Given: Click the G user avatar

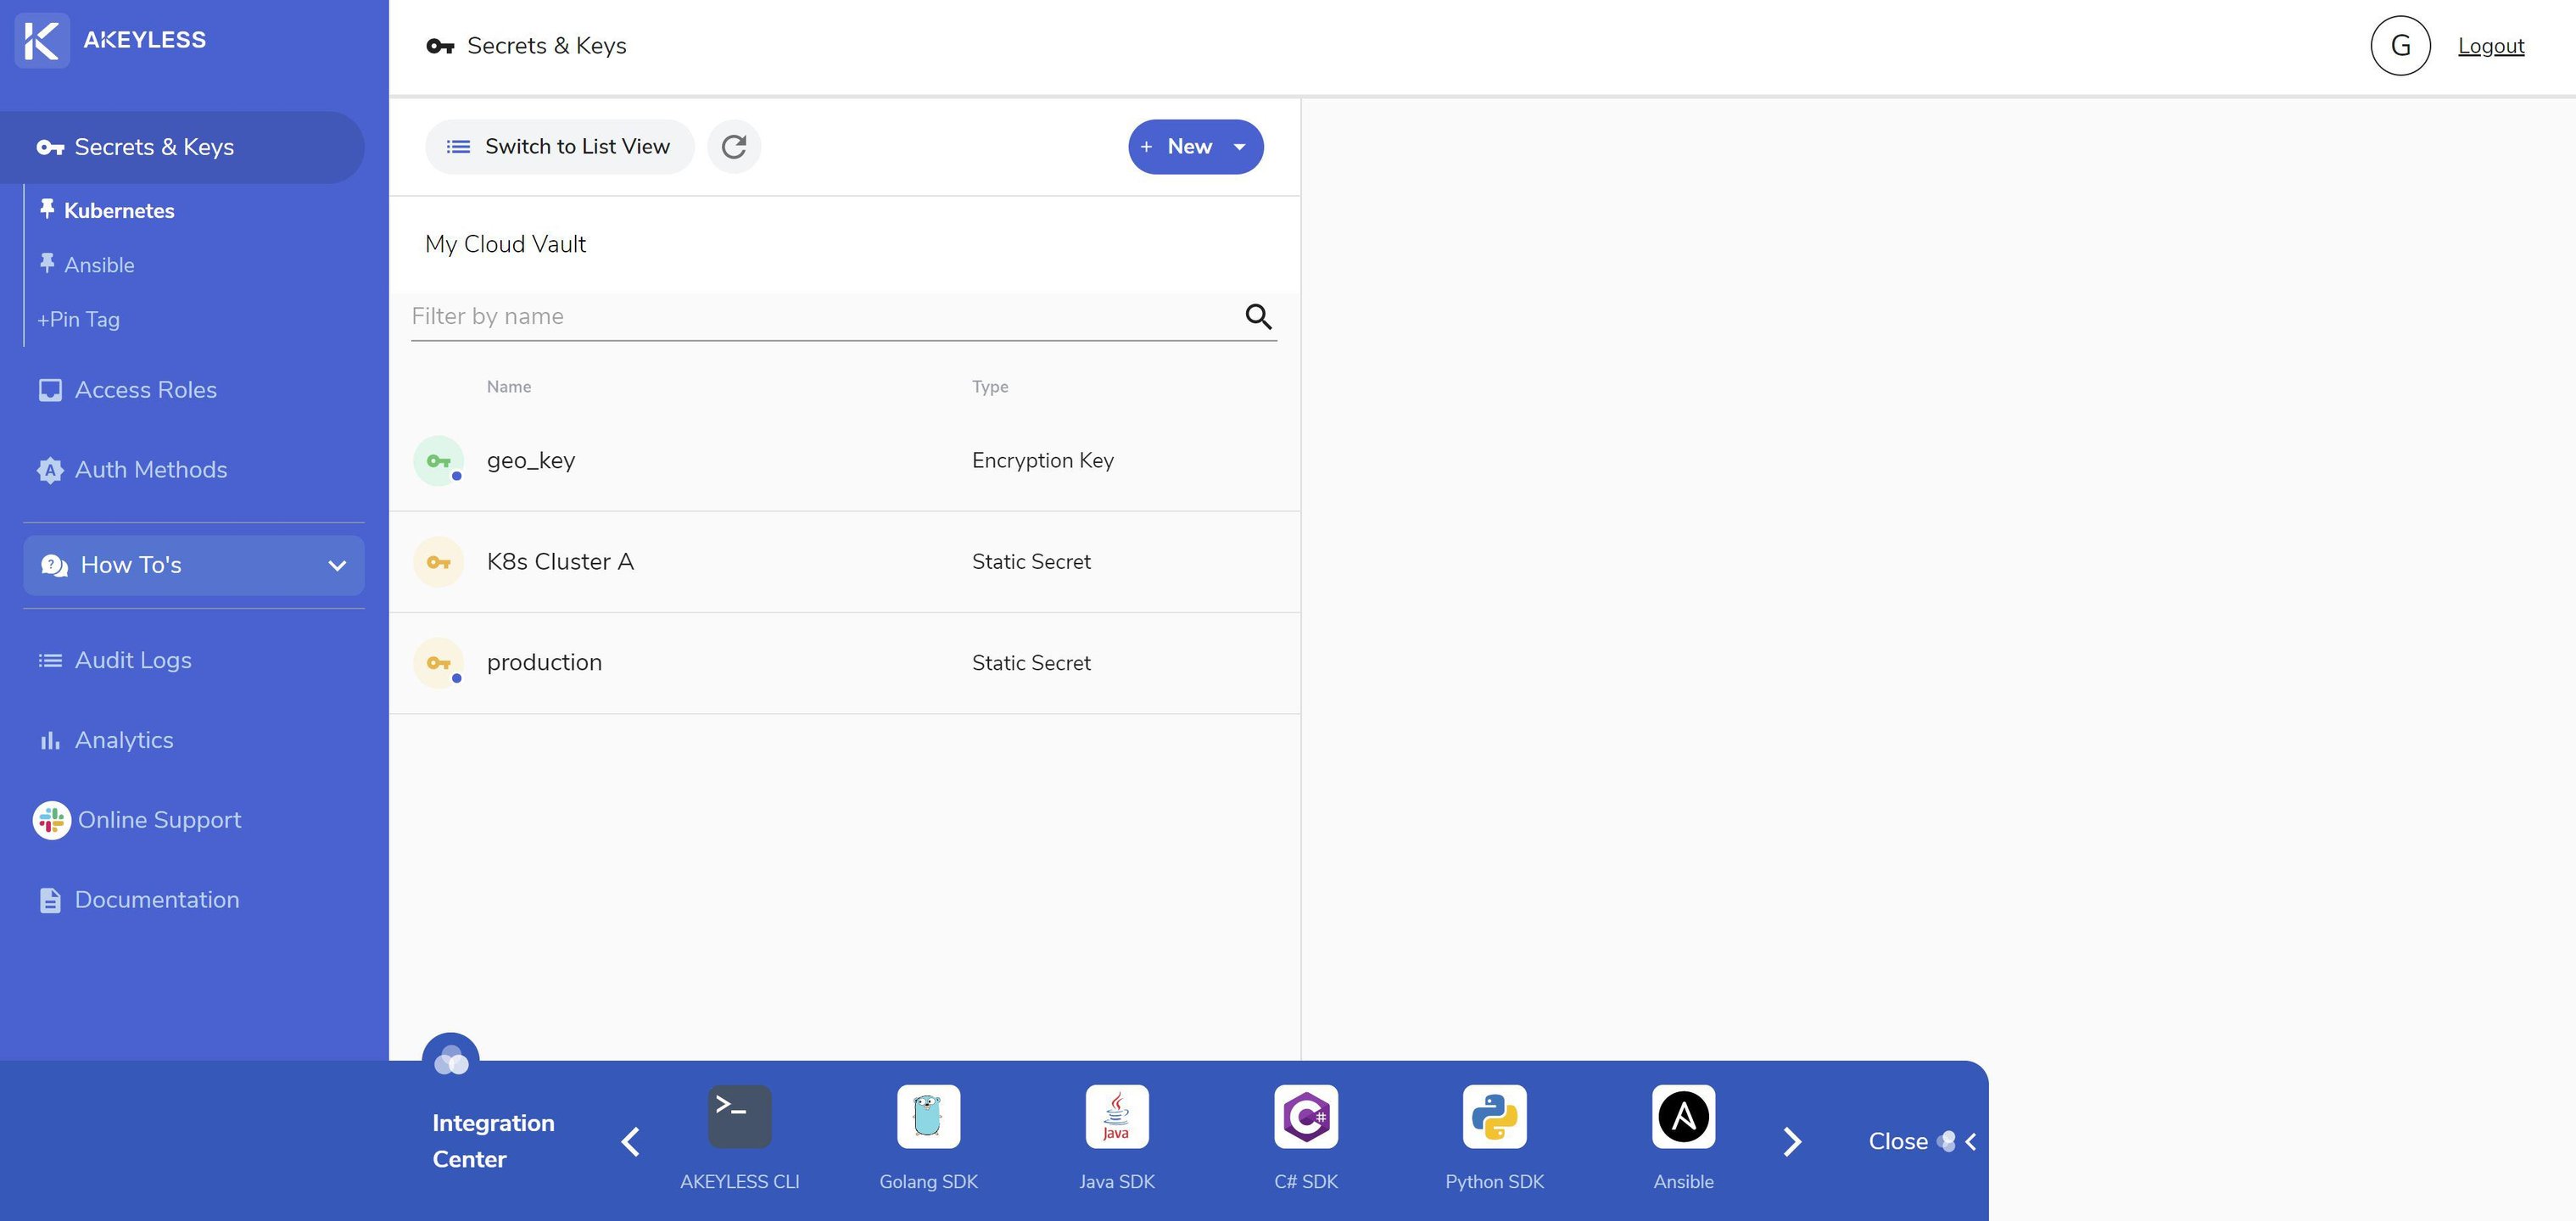Looking at the screenshot, I should tap(2400, 46).
